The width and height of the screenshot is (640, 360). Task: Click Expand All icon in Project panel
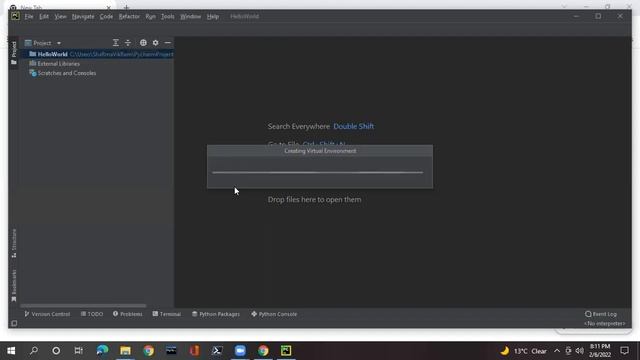click(116, 43)
